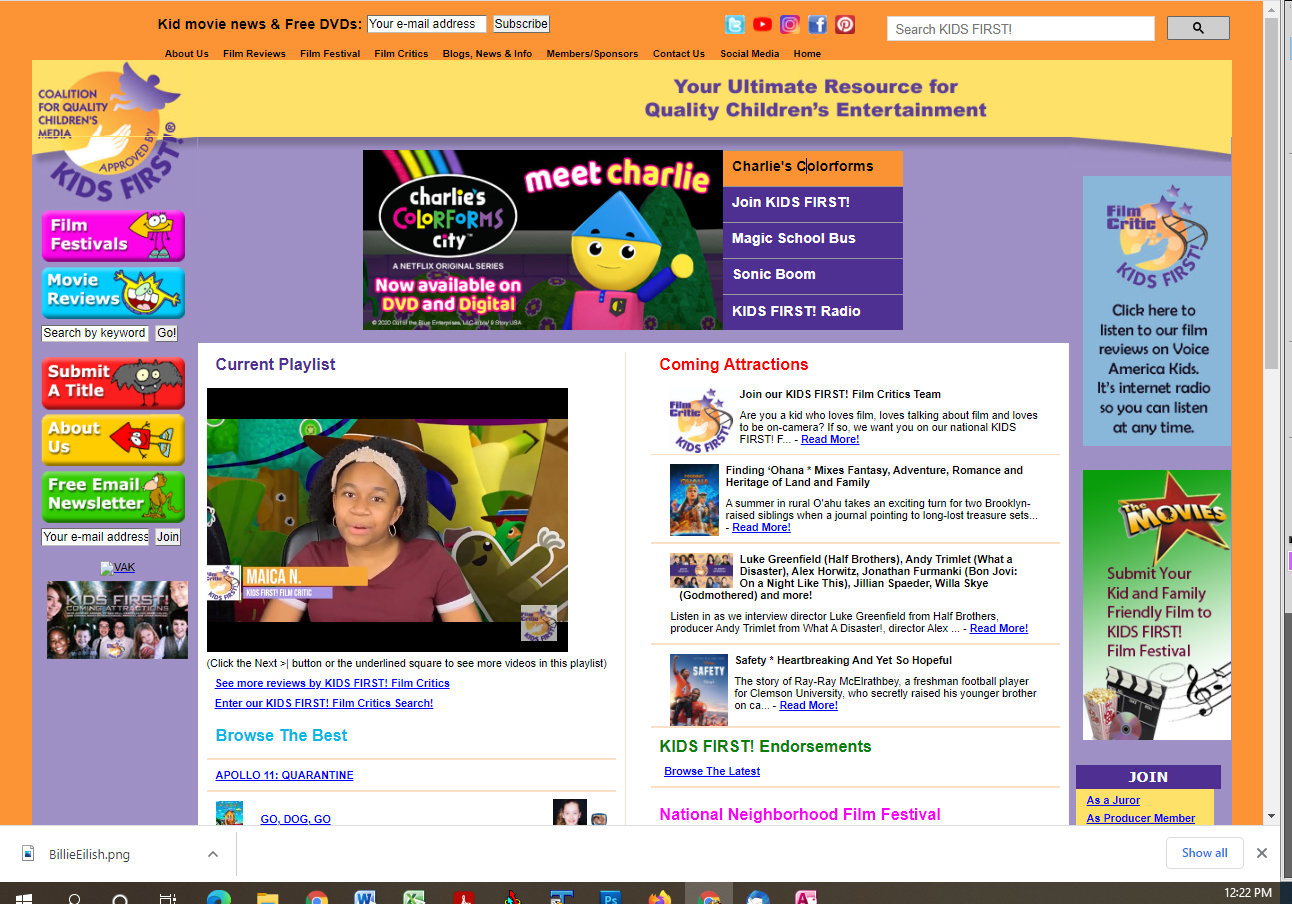Click Show all downloads button
The image size is (1292, 904).
[x=1204, y=853]
